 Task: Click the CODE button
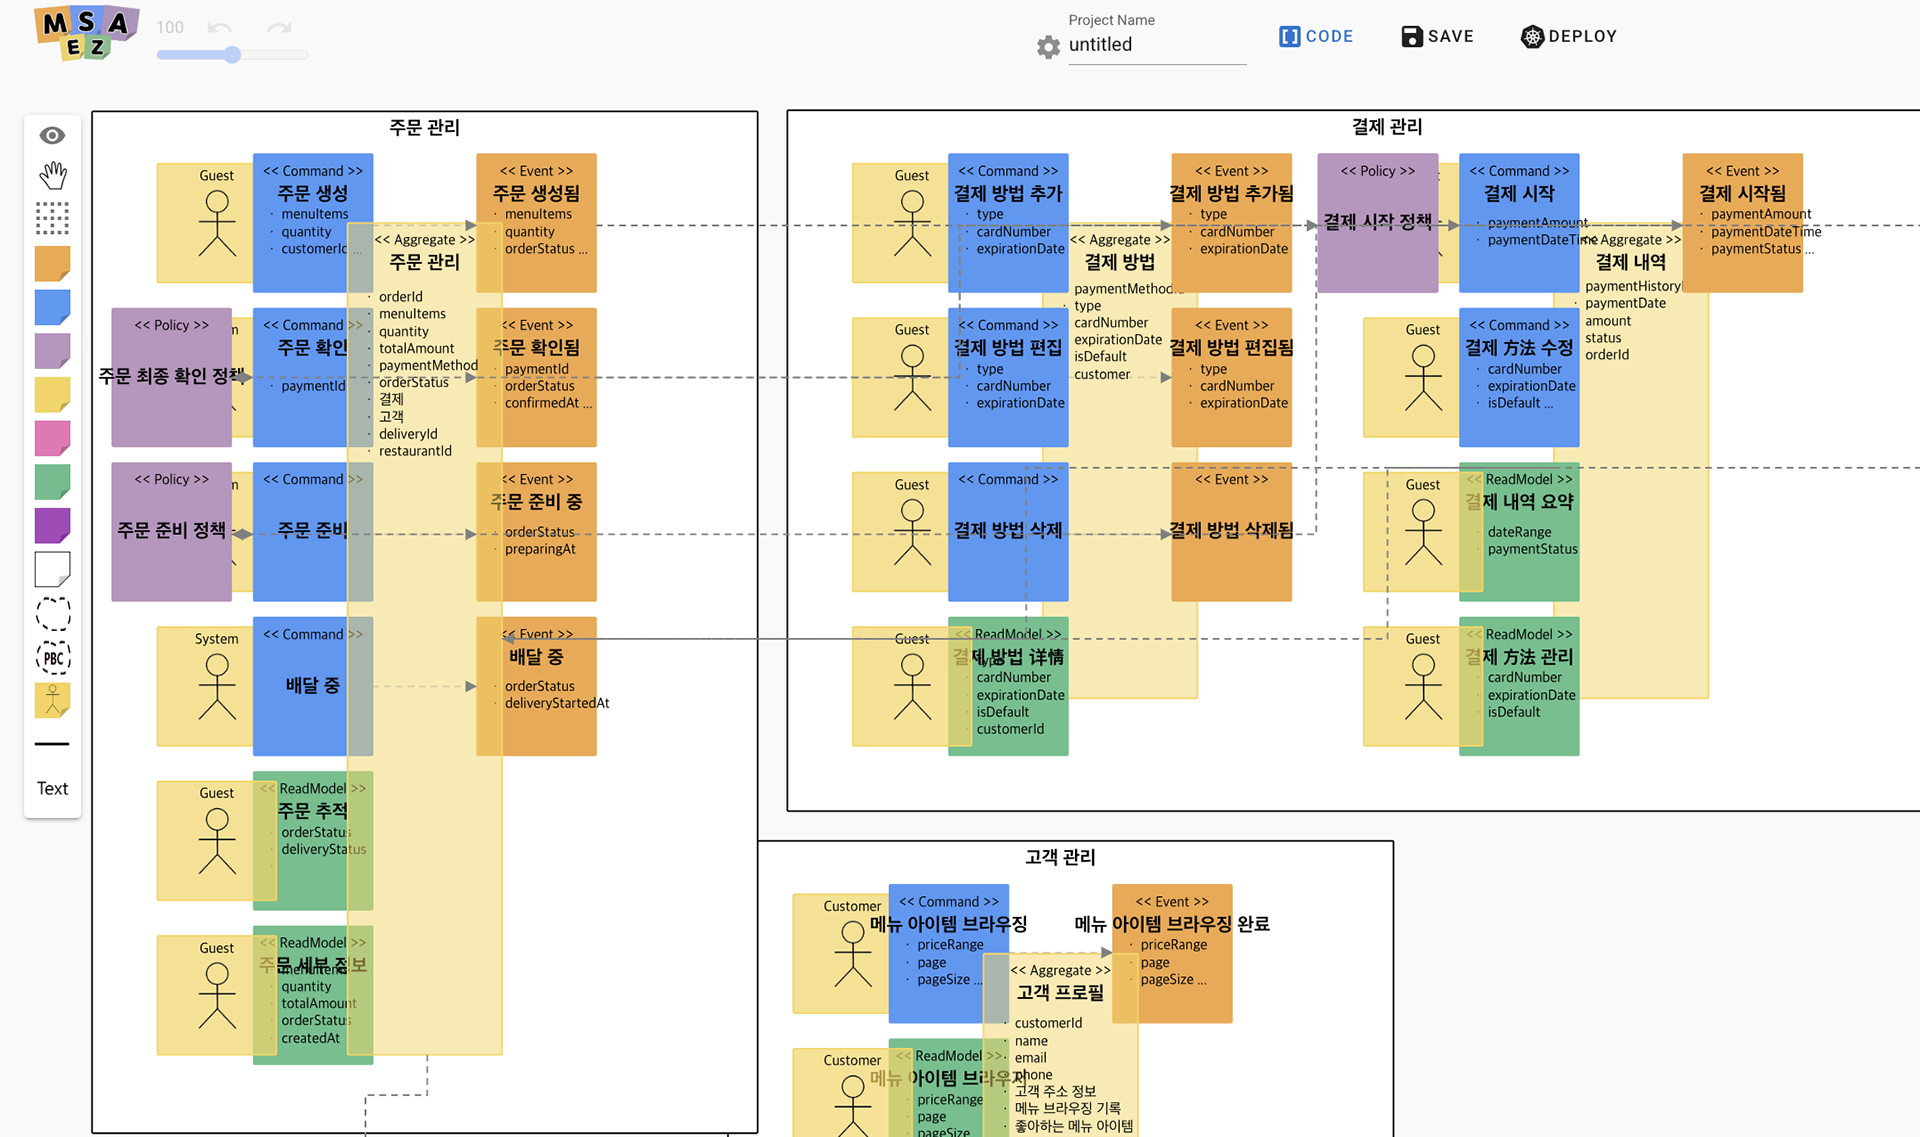click(x=1316, y=36)
